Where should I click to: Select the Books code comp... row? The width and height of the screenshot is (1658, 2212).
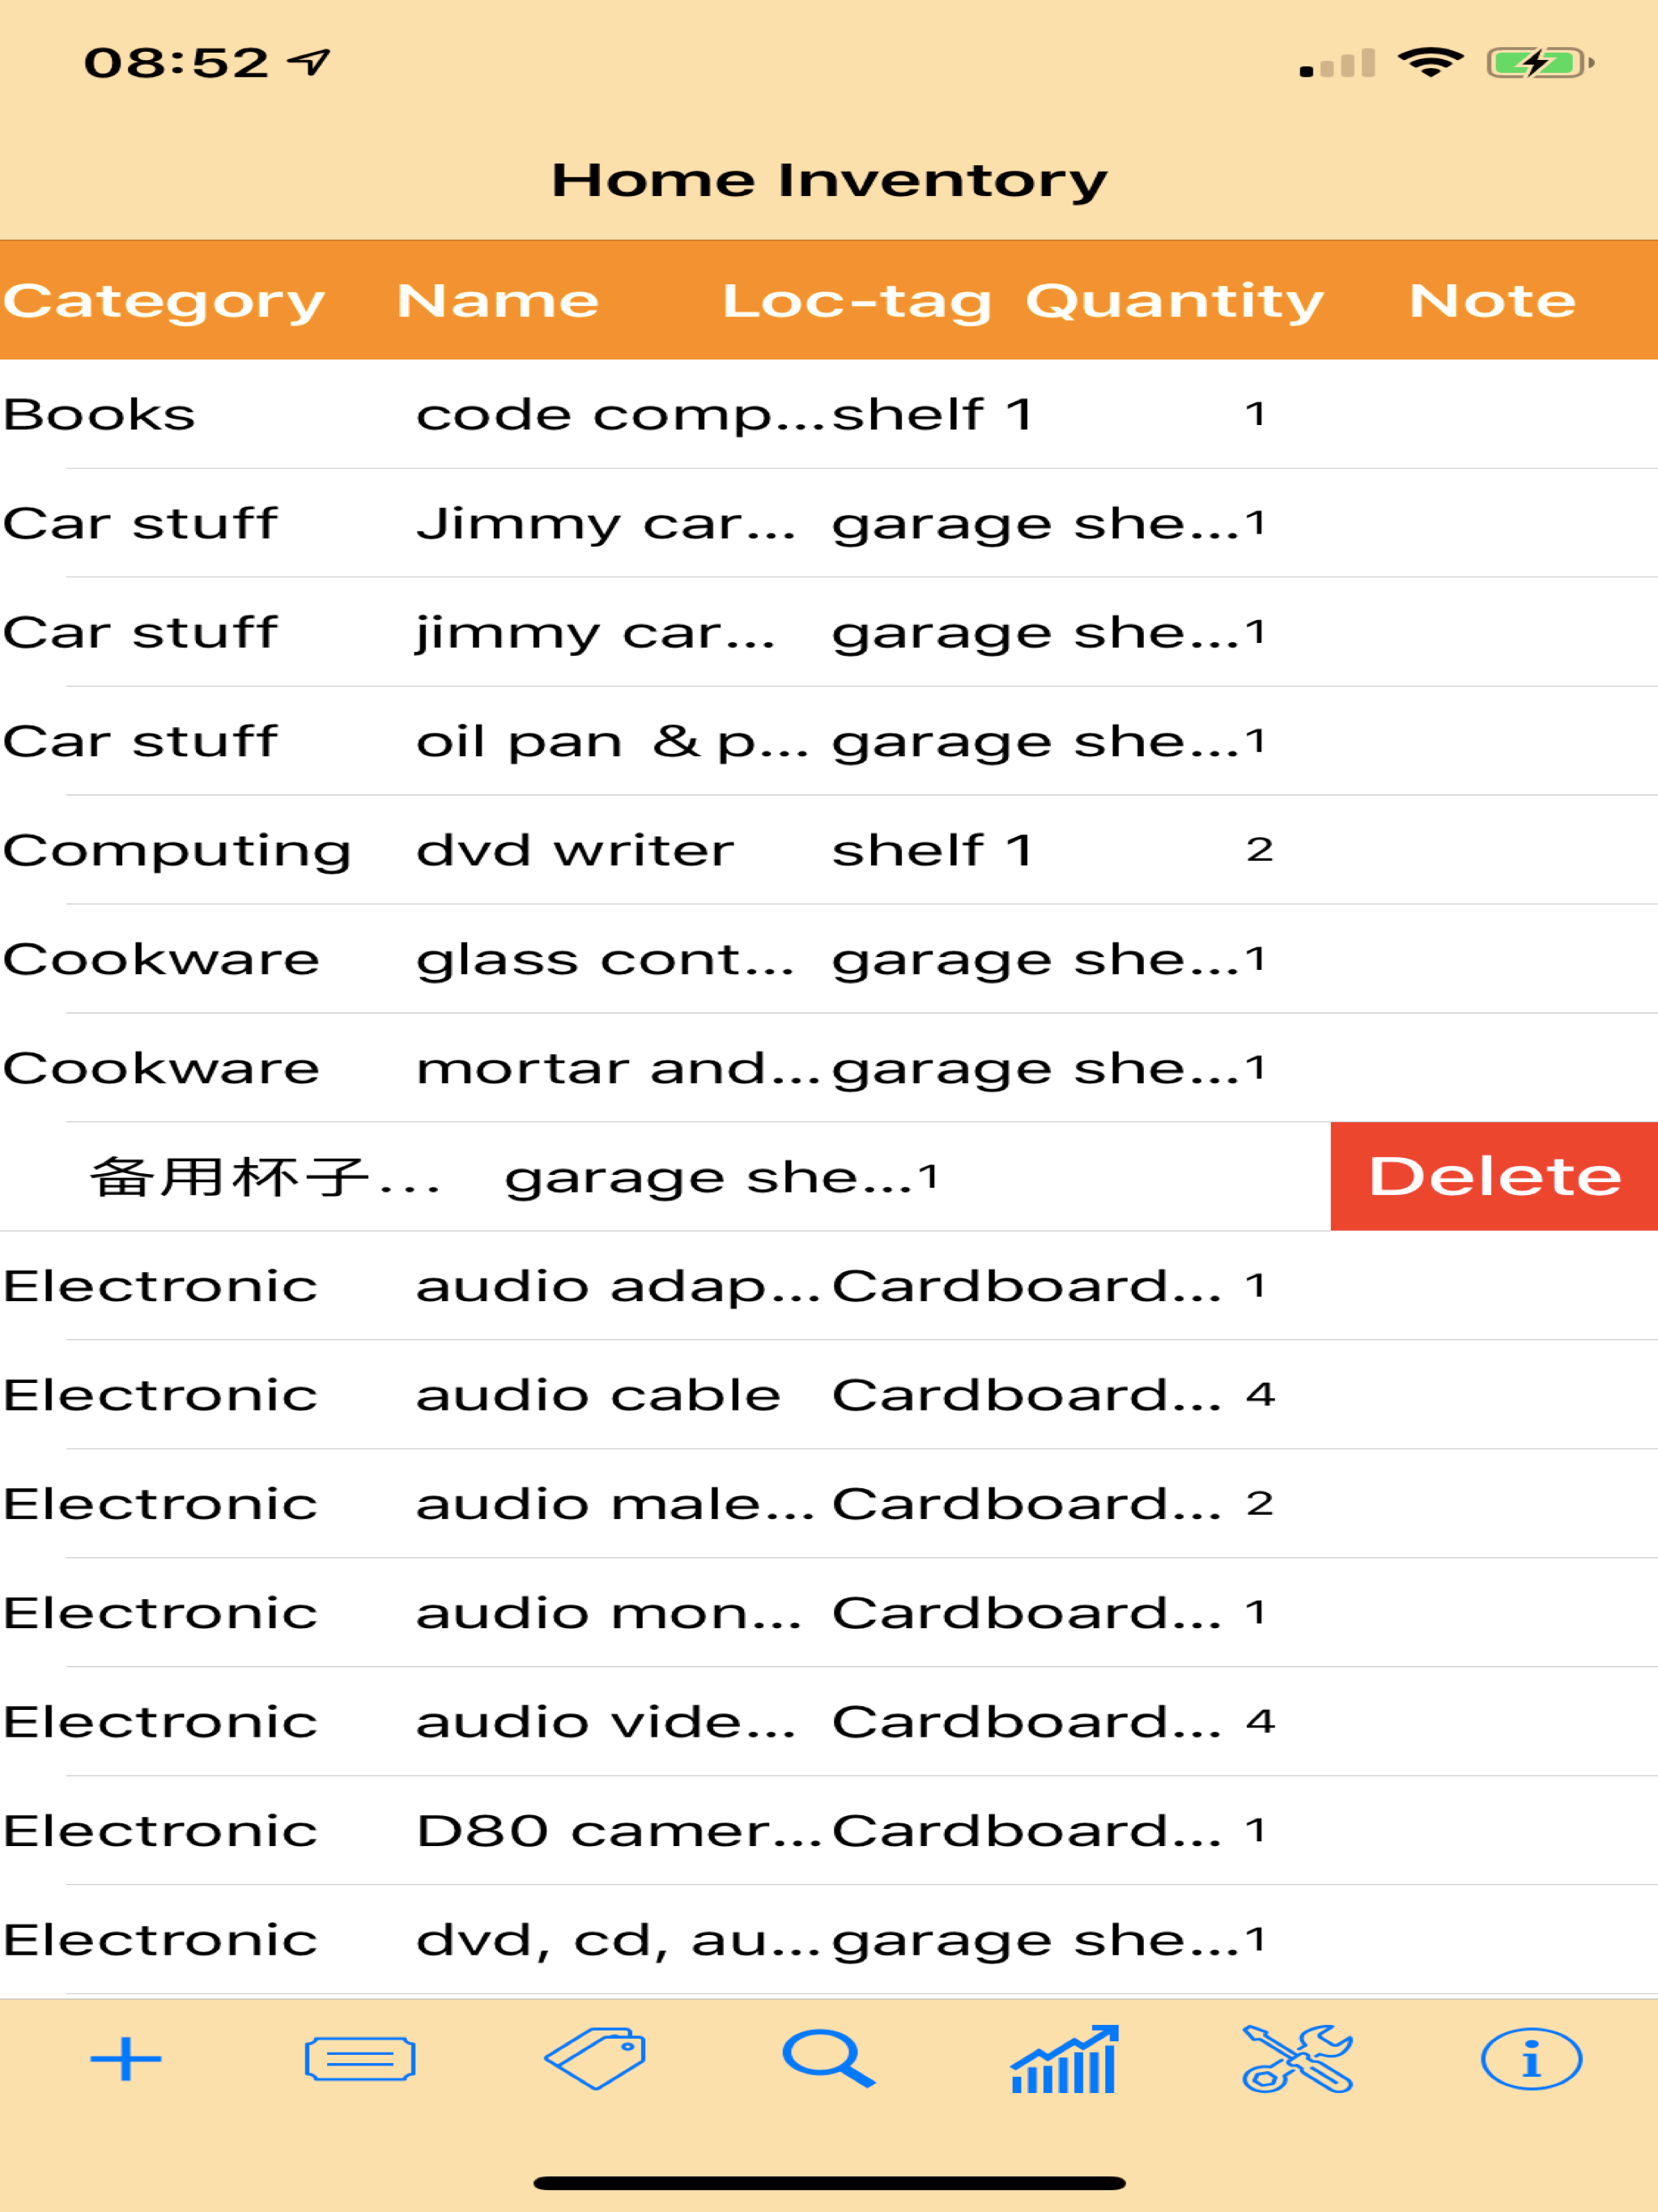tap(829, 414)
